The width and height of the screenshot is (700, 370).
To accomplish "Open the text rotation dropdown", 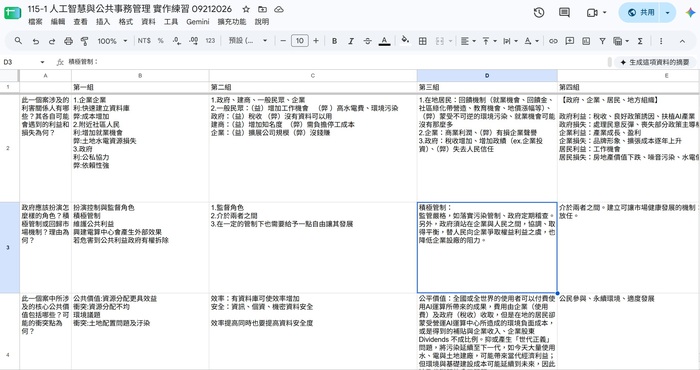I will pos(531,41).
